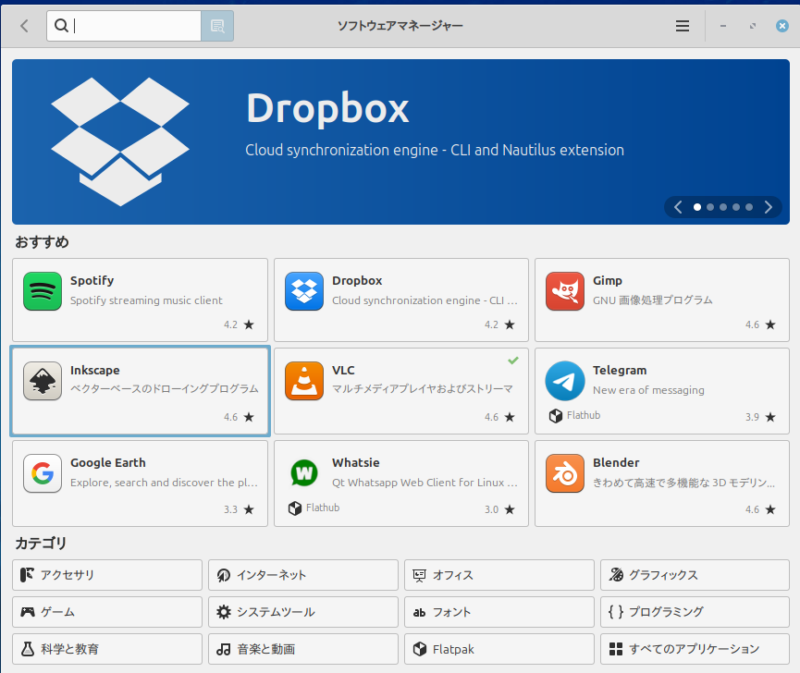The height and width of the screenshot is (673, 800).
Task: Go back using the back arrow
Action: (25, 26)
